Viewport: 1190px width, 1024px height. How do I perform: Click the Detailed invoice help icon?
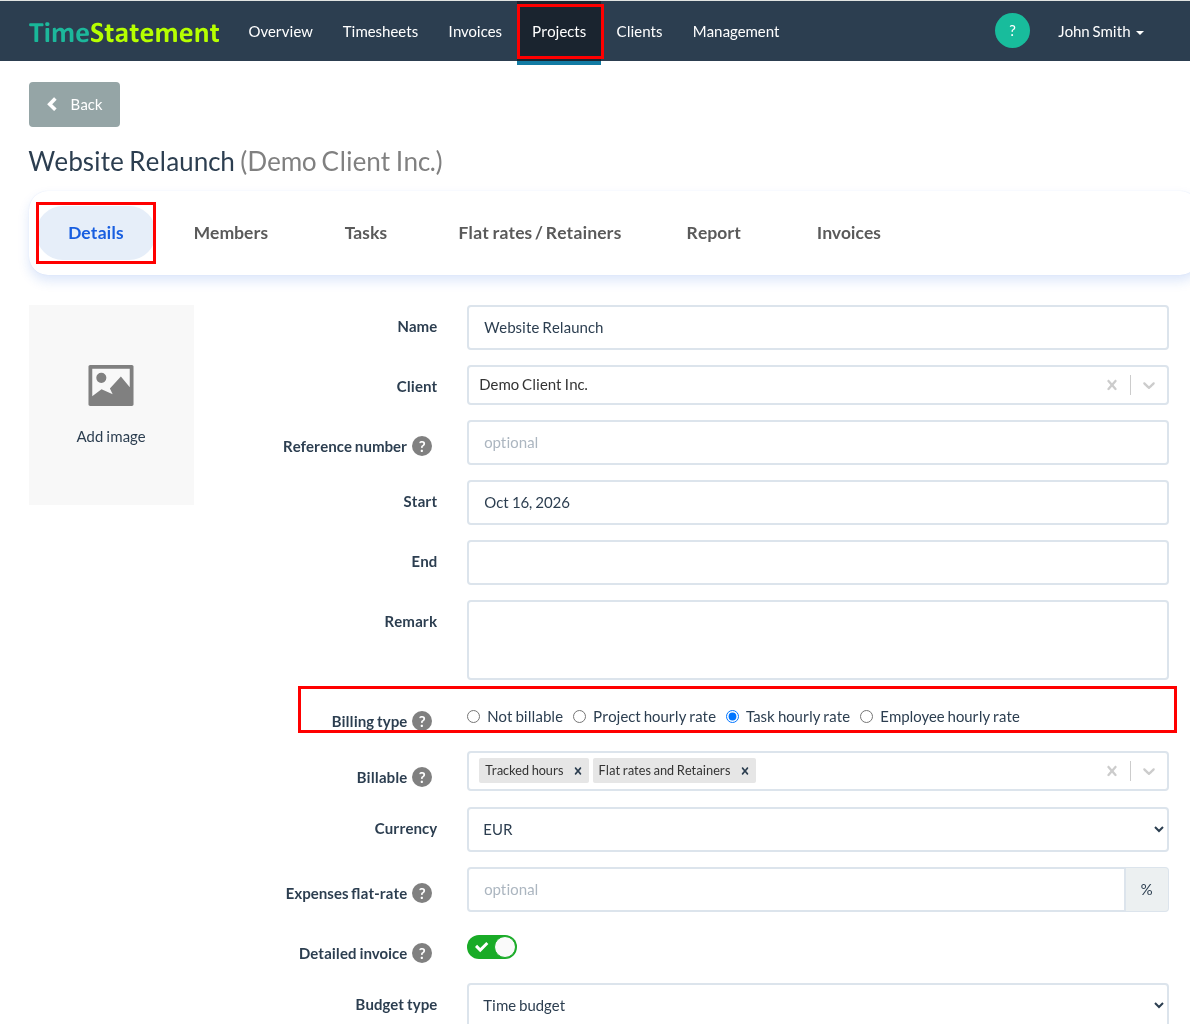pos(422,953)
